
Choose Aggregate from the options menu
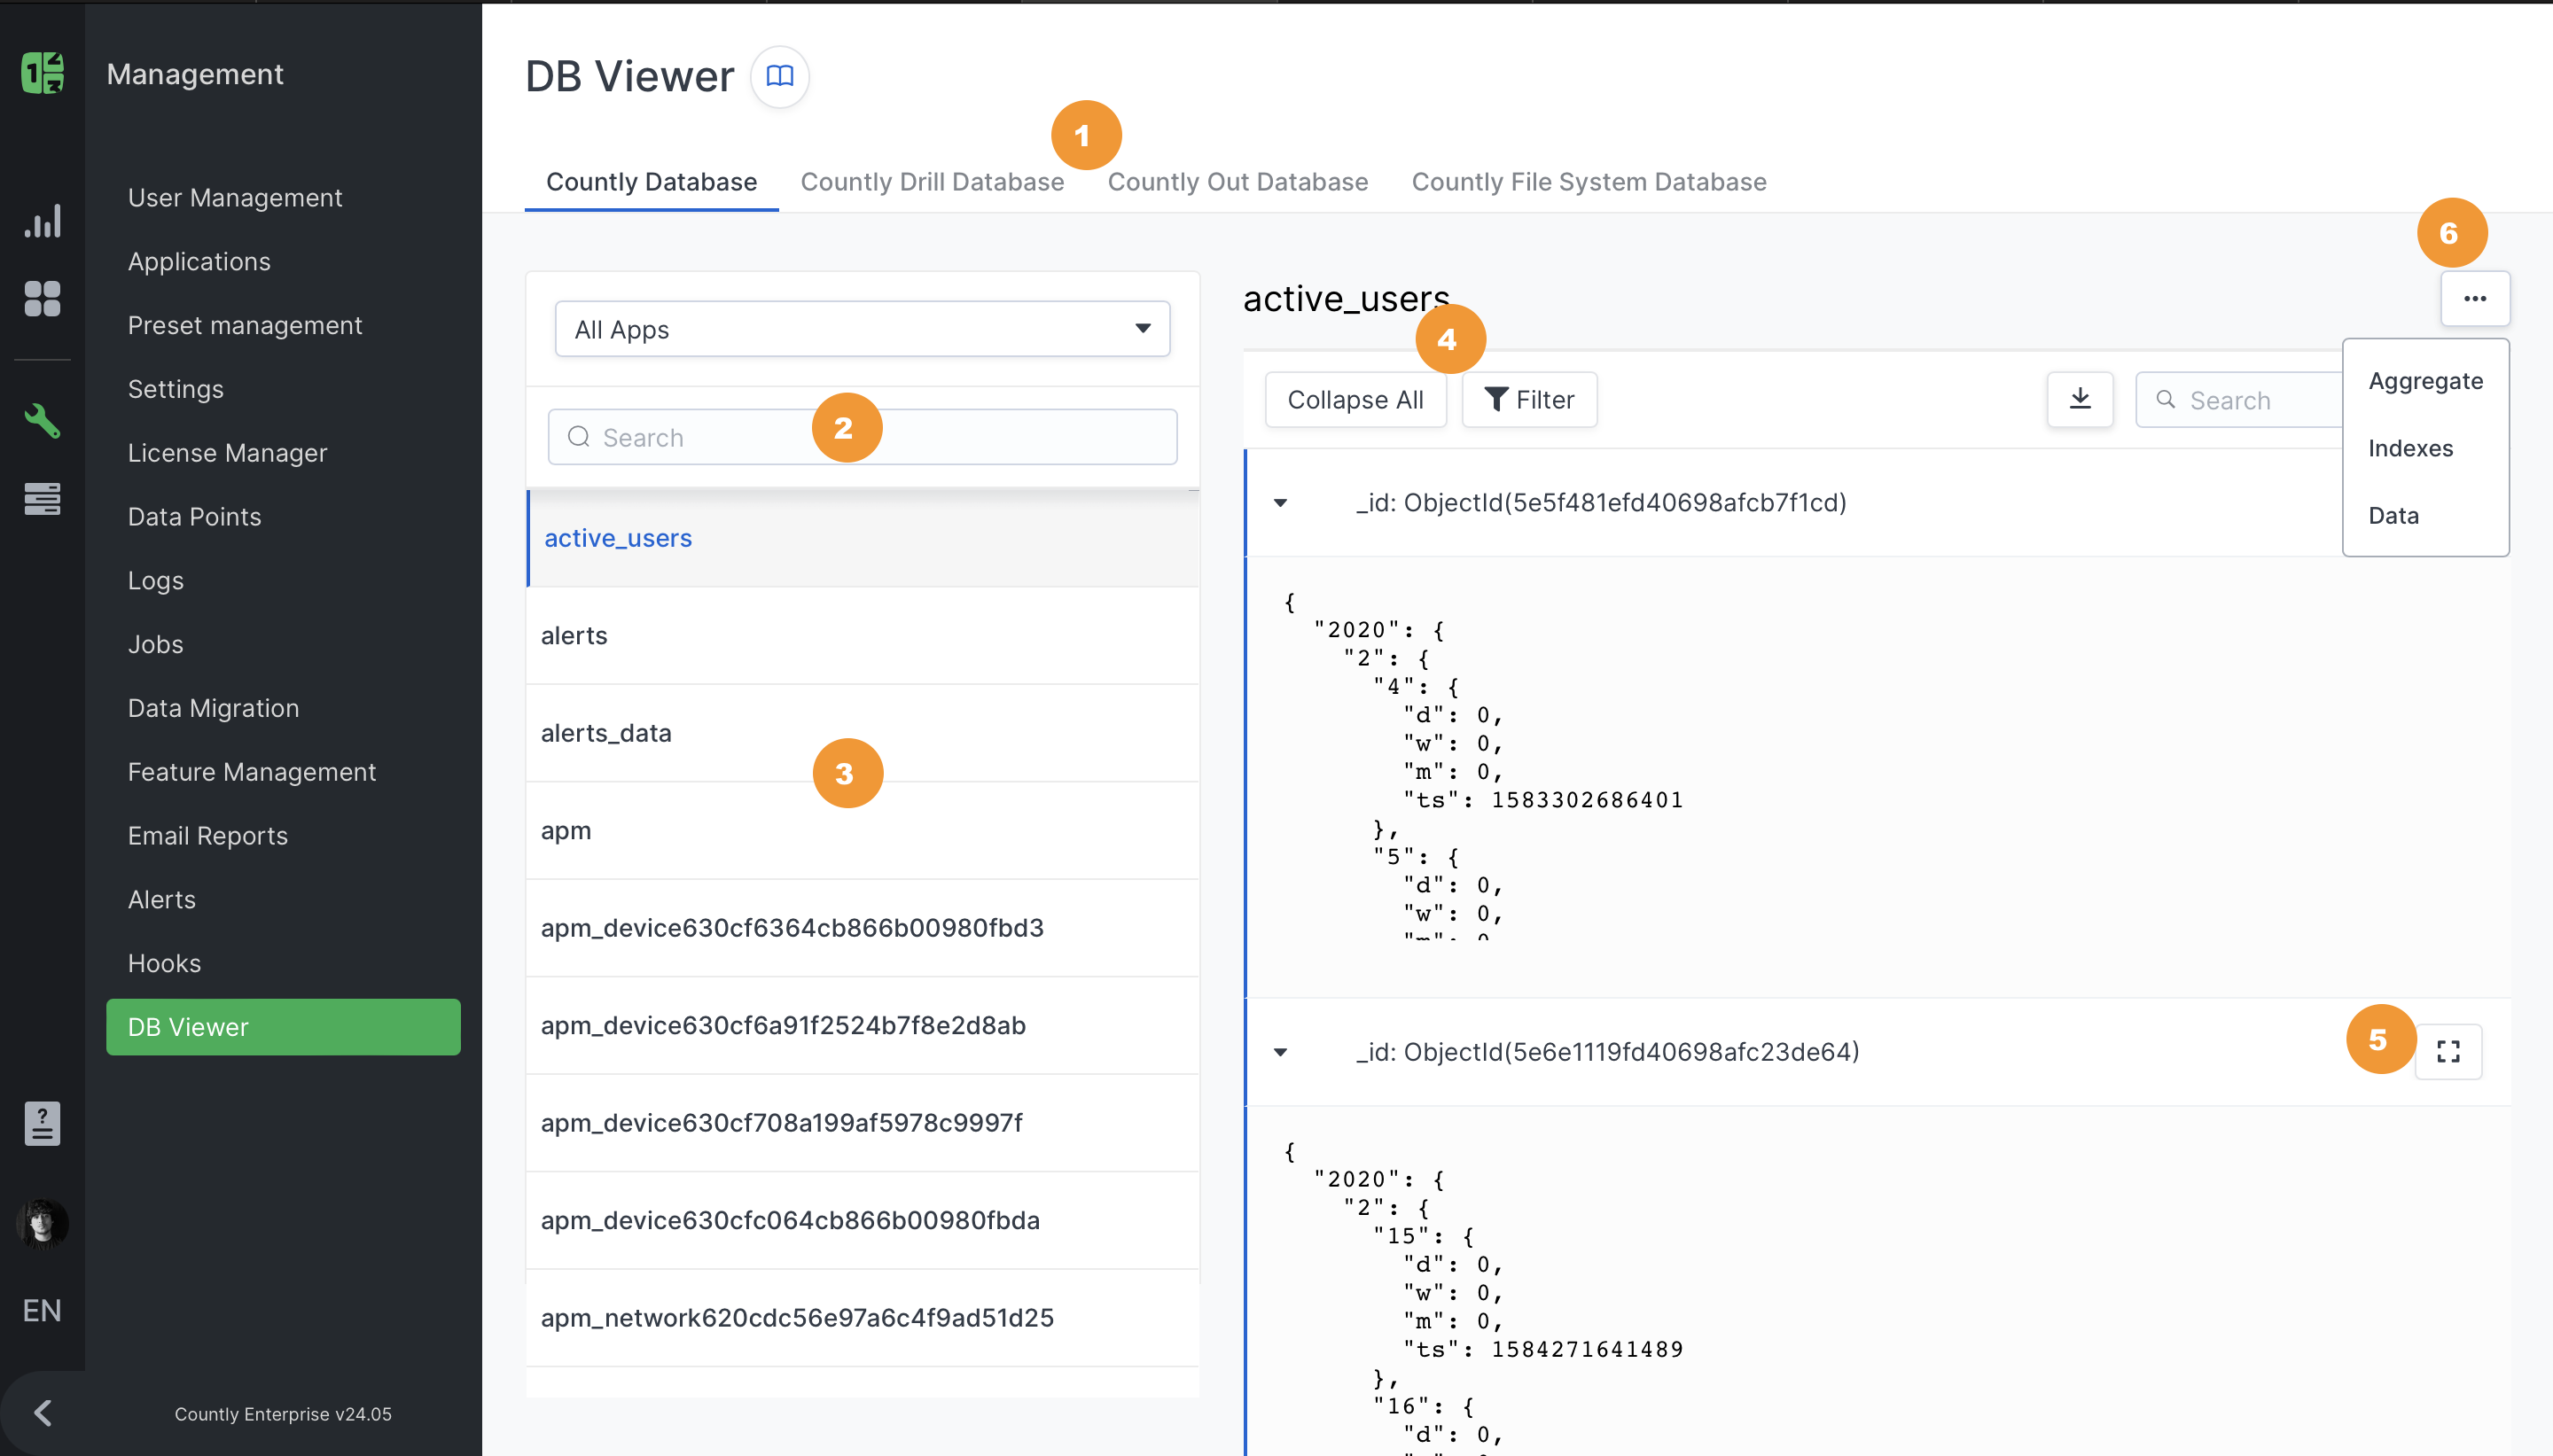tap(2425, 381)
